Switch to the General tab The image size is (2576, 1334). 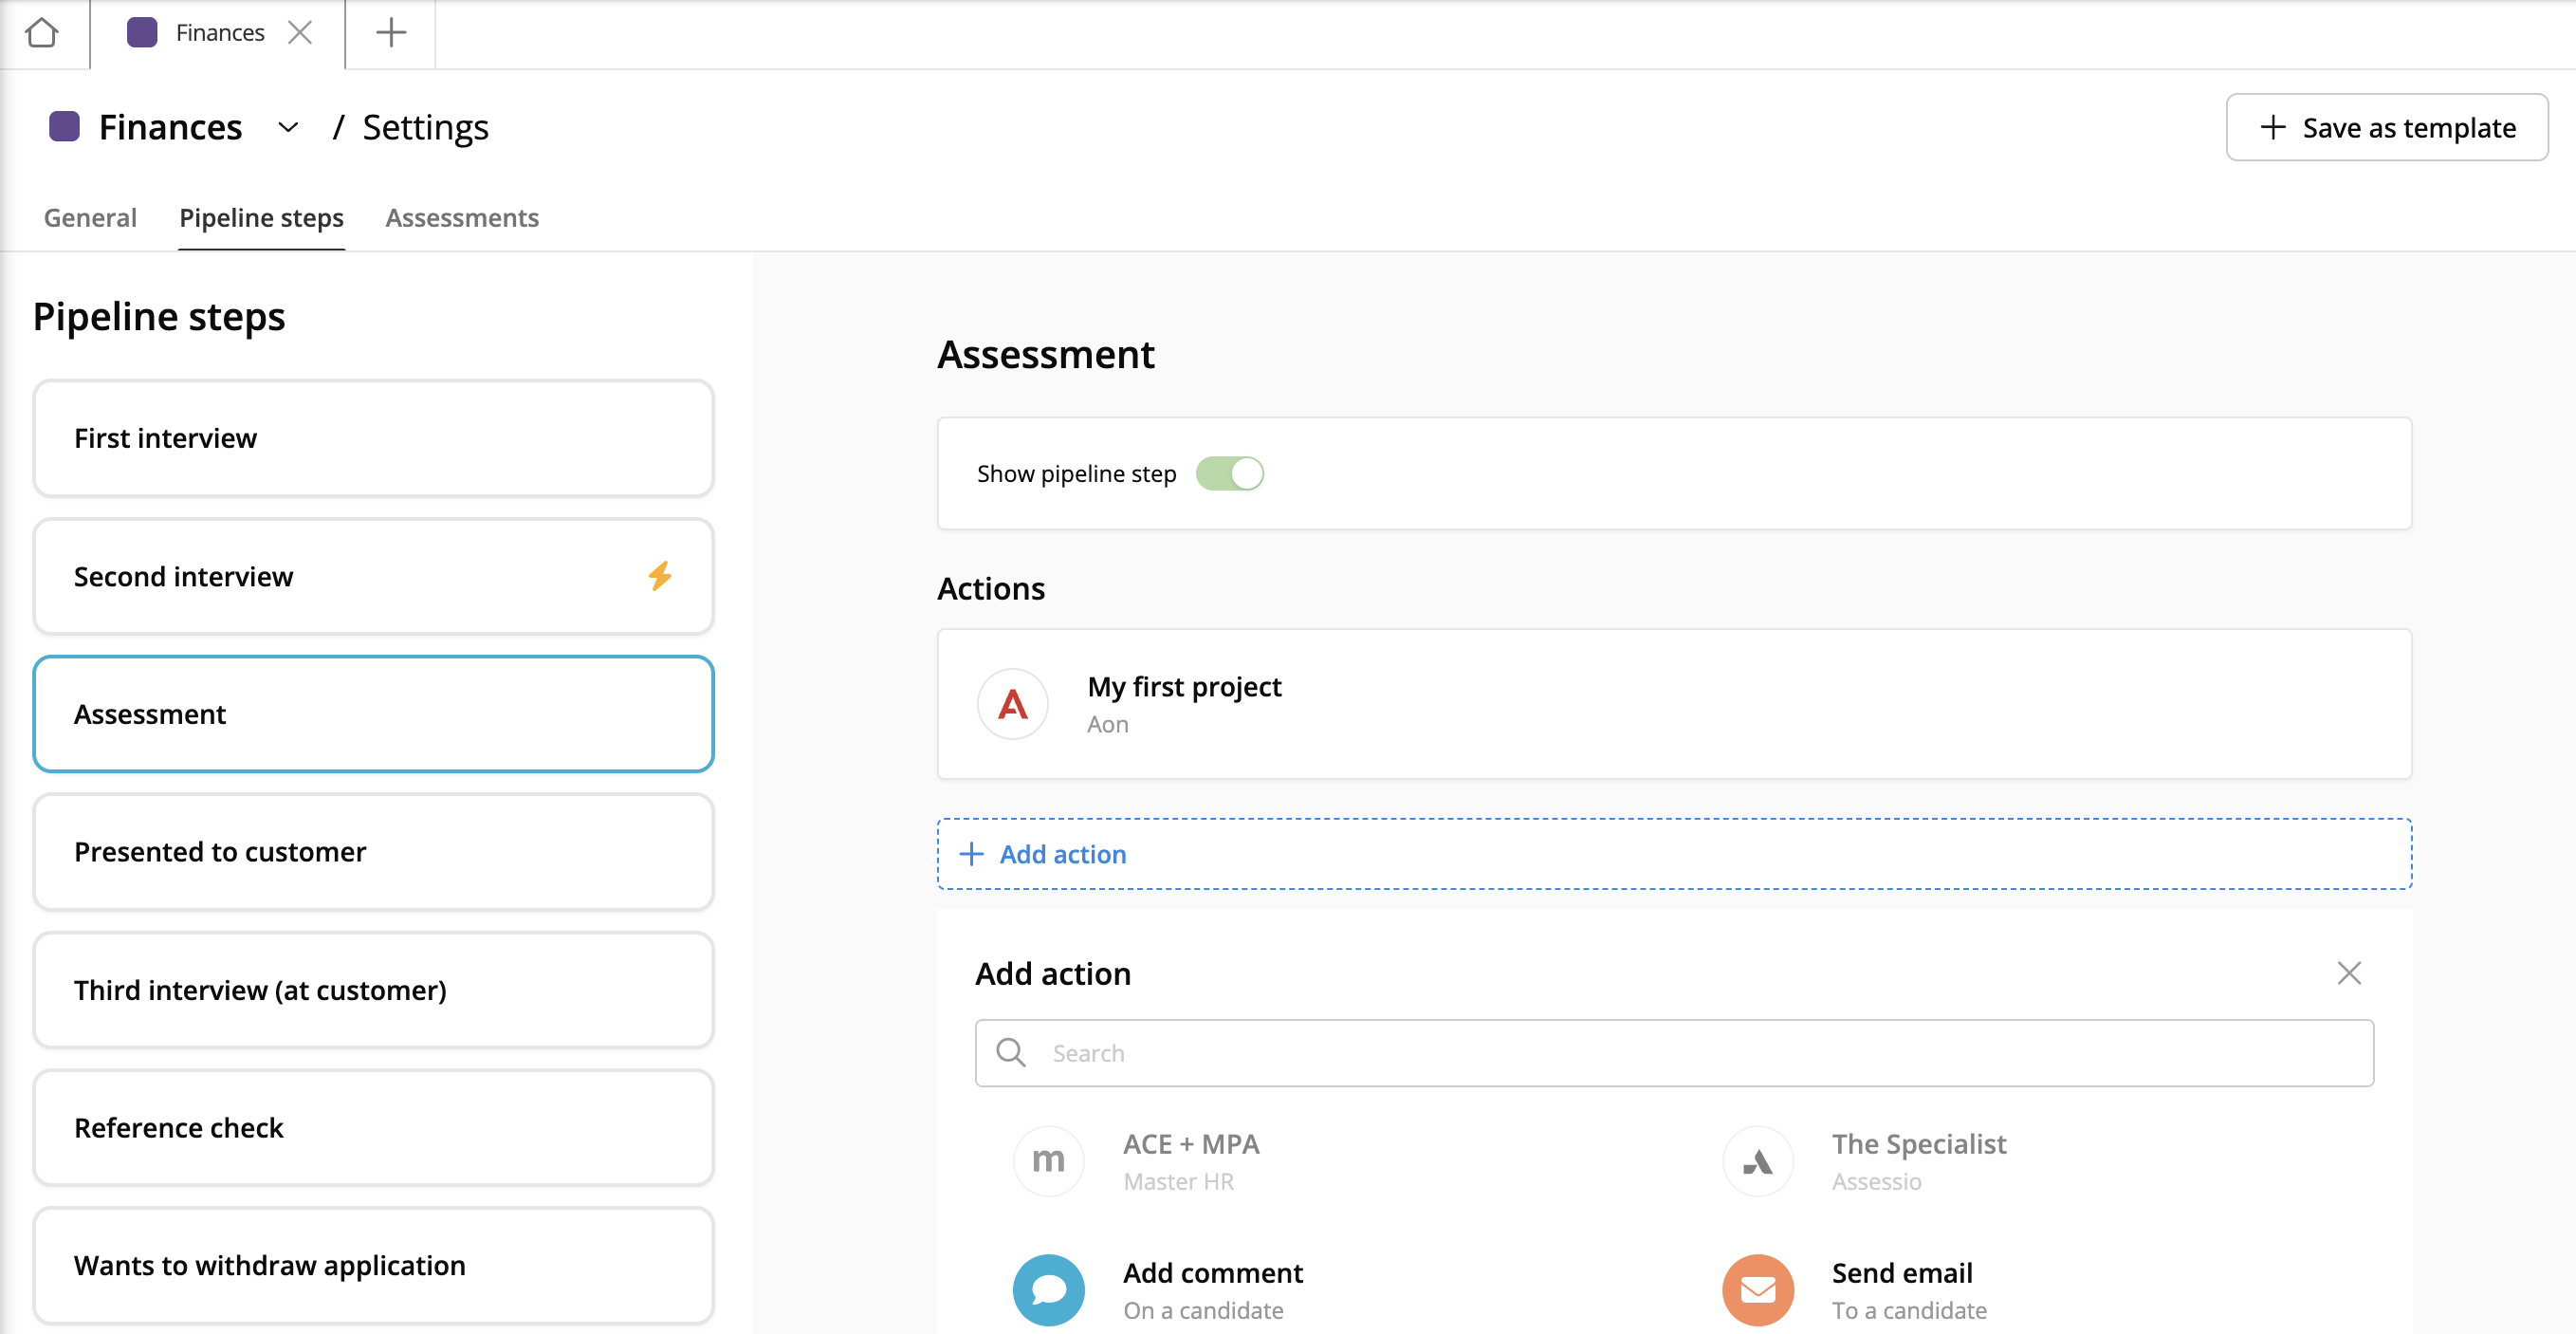click(90, 217)
